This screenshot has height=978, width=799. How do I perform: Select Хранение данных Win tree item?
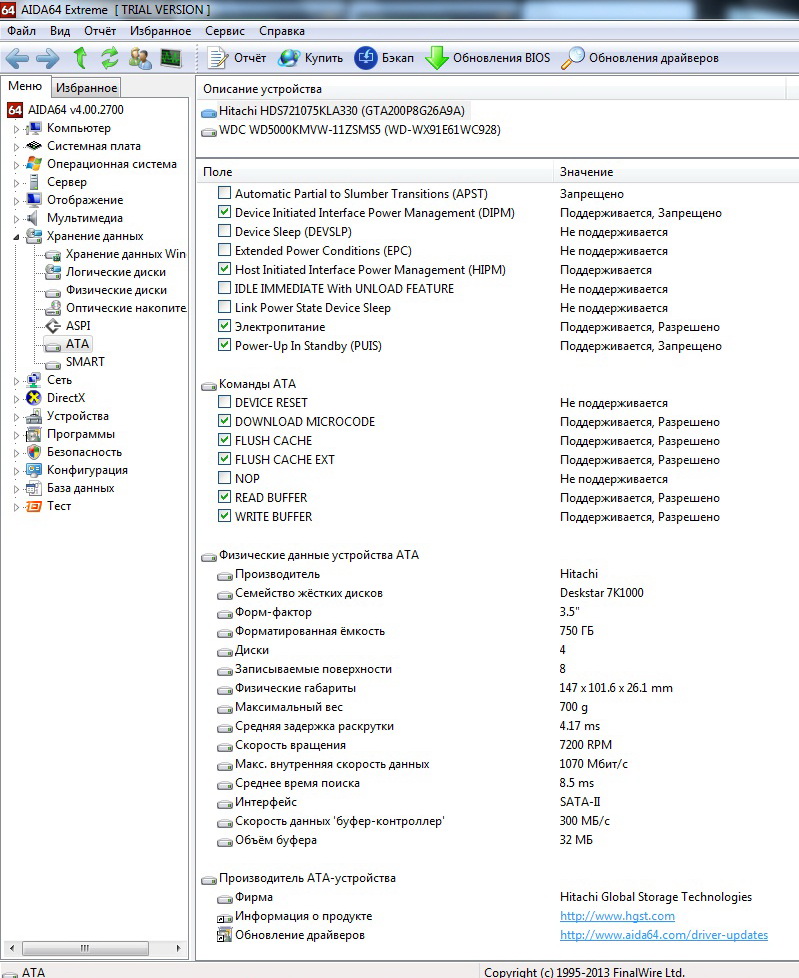coord(126,254)
